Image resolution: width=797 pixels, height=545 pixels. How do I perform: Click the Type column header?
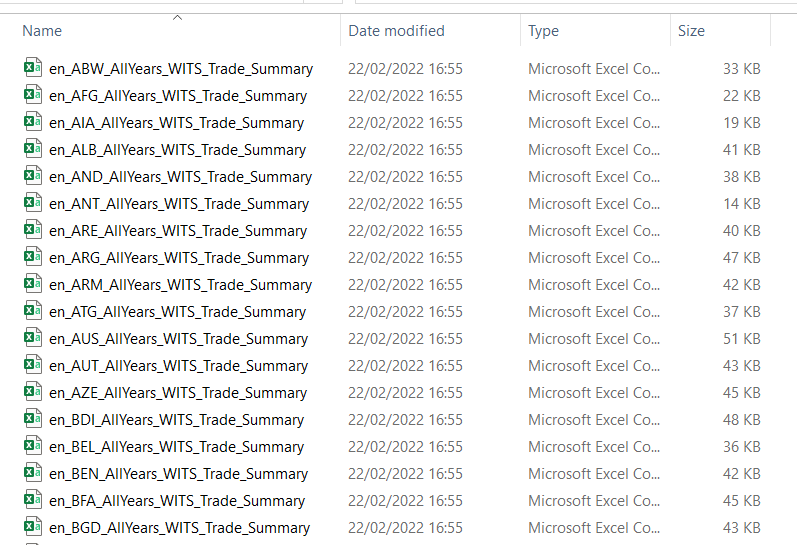click(543, 31)
